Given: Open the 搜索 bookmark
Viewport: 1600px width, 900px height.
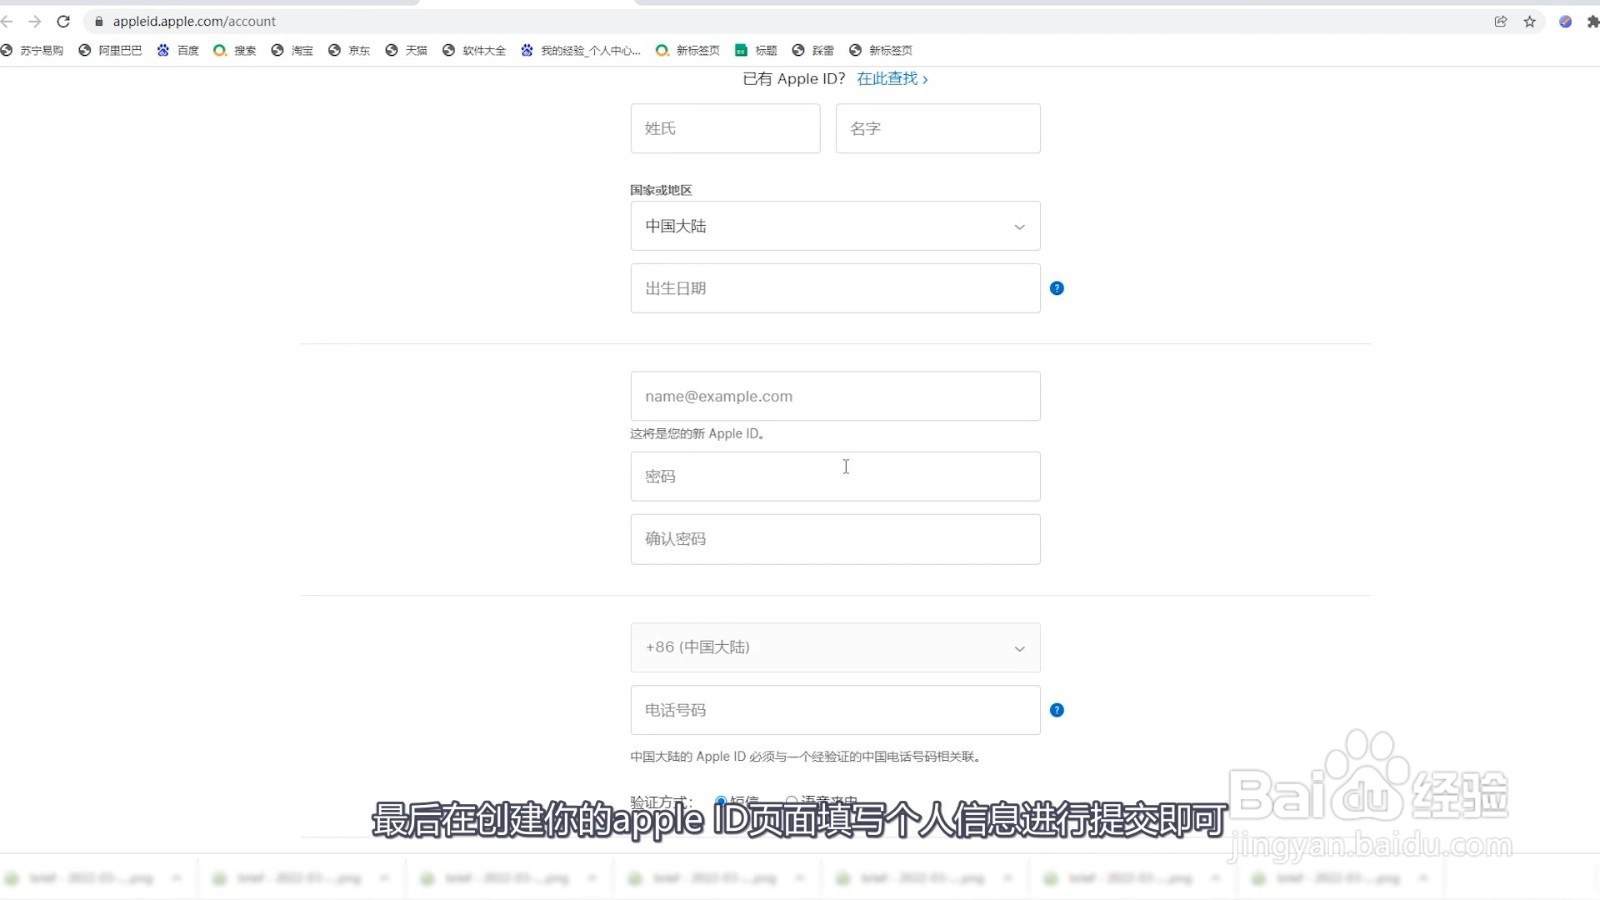Looking at the screenshot, I should pyautogui.click(x=235, y=50).
